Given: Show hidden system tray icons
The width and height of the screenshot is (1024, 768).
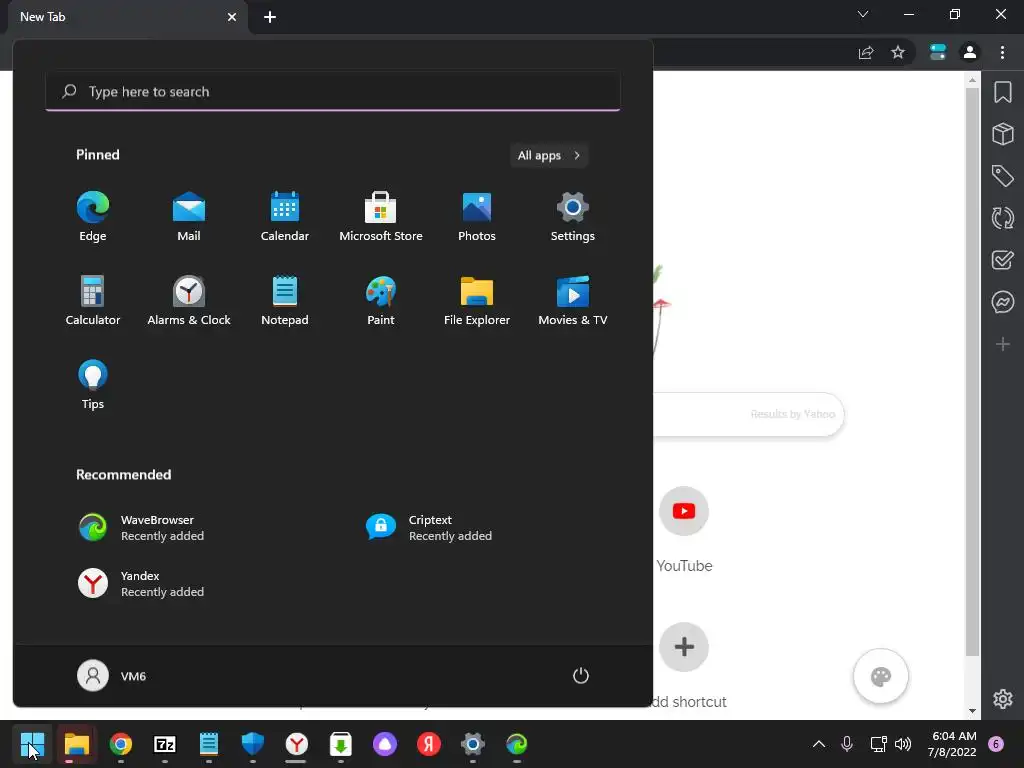Looking at the screenshot, I should (x=818, y=744).
